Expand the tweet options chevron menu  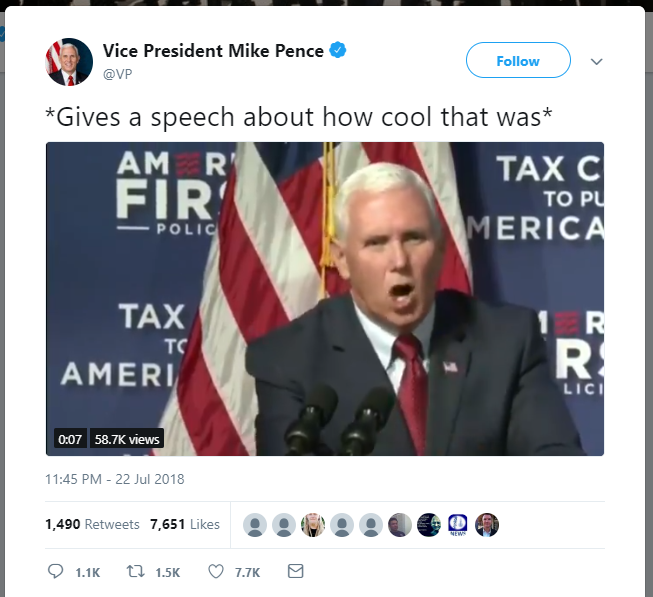pyautogui.click(x=597, y=62)
